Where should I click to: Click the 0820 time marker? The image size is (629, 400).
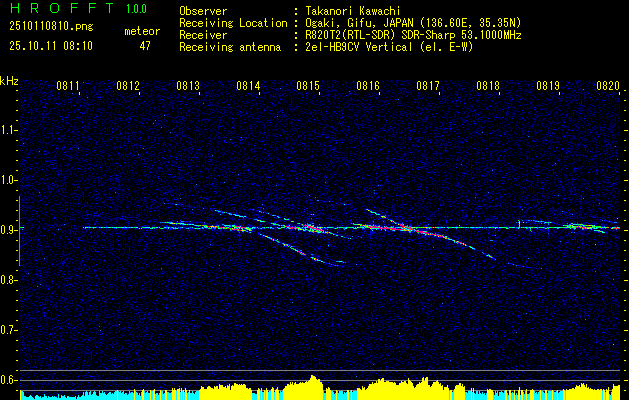(608, 85)
